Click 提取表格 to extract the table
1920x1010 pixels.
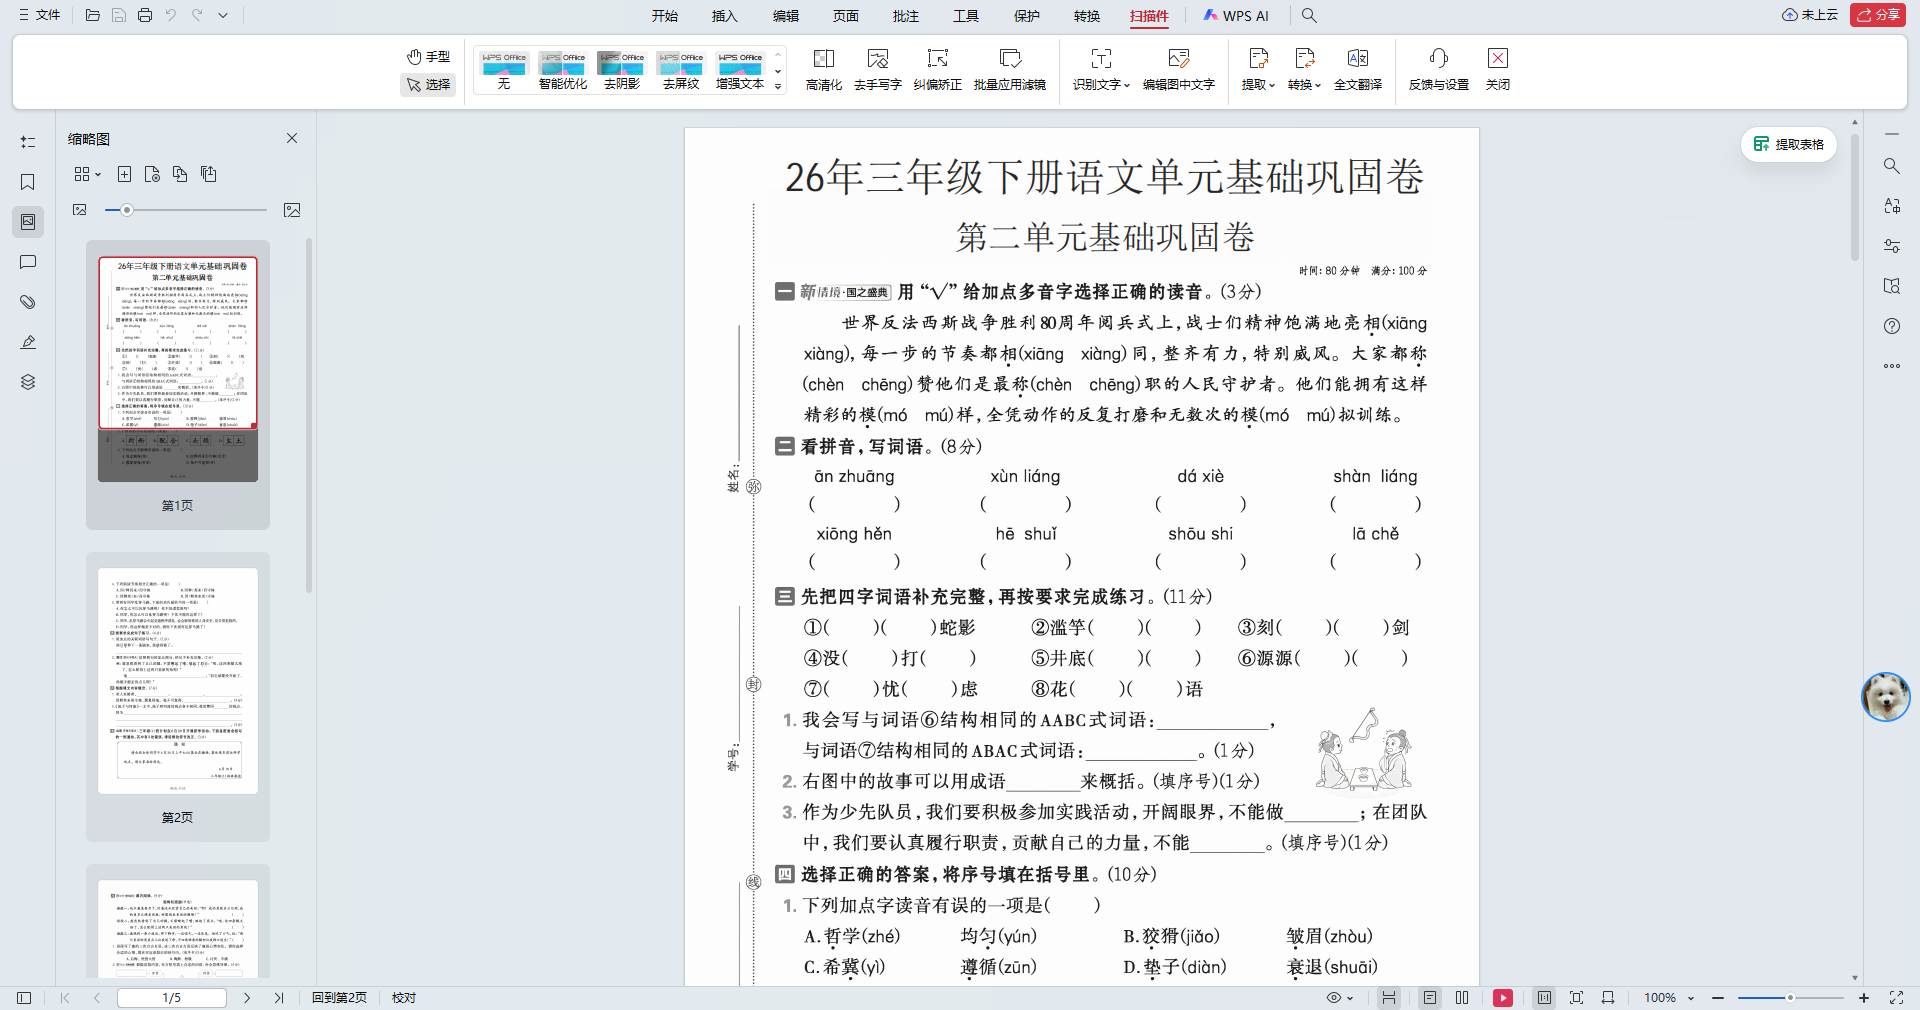(1789, 144)
